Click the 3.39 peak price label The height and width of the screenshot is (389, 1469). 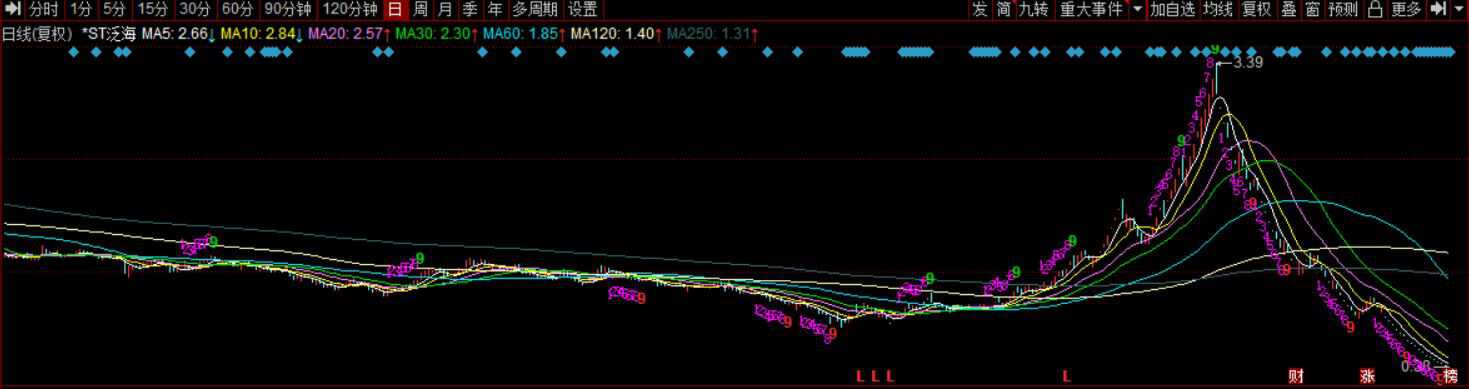tap(1249, 62)
